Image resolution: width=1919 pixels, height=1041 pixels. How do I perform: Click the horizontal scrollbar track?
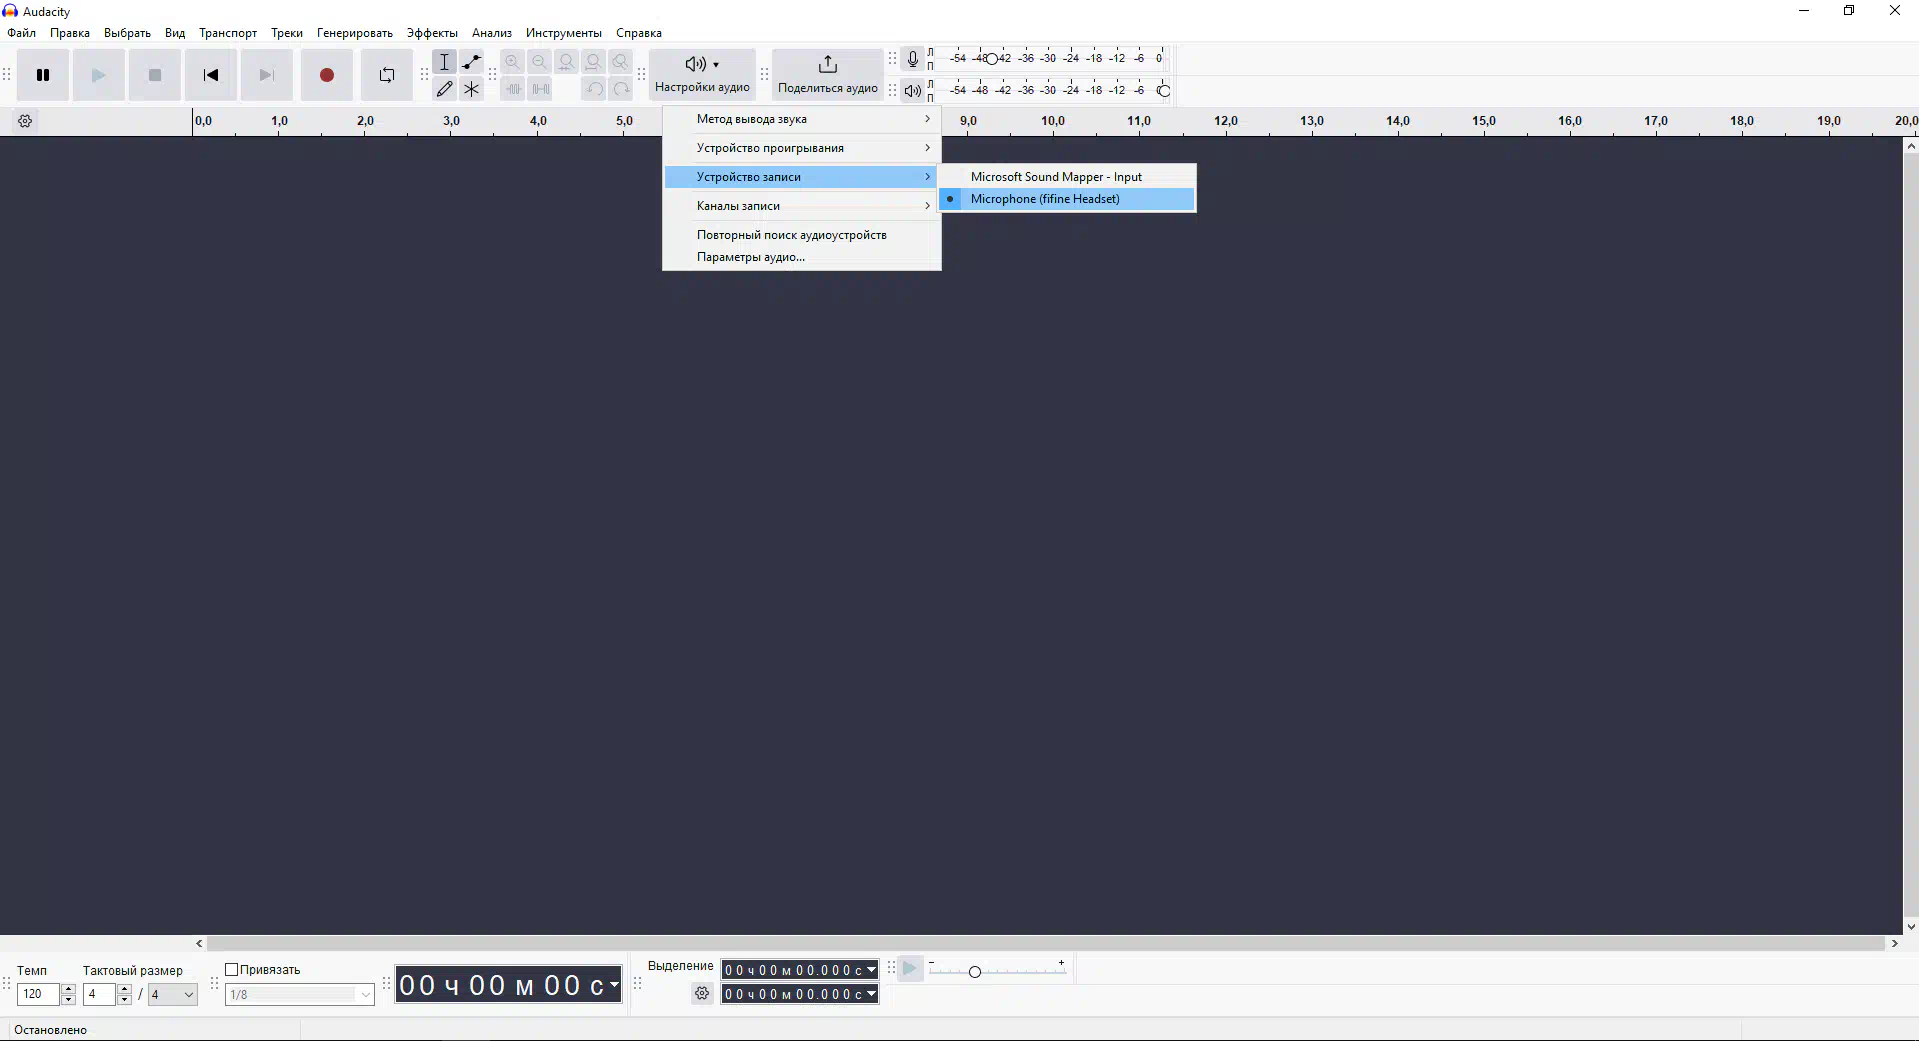(1045, 943)
